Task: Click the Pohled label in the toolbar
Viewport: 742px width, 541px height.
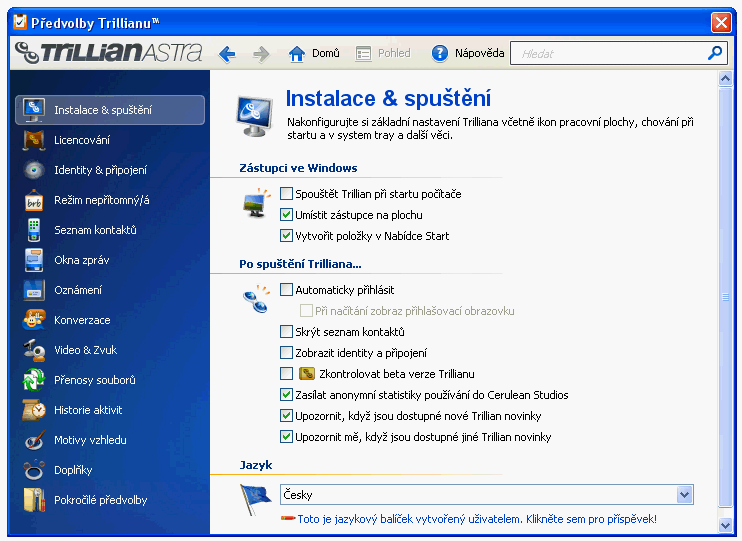Action: tap(394, 53)
